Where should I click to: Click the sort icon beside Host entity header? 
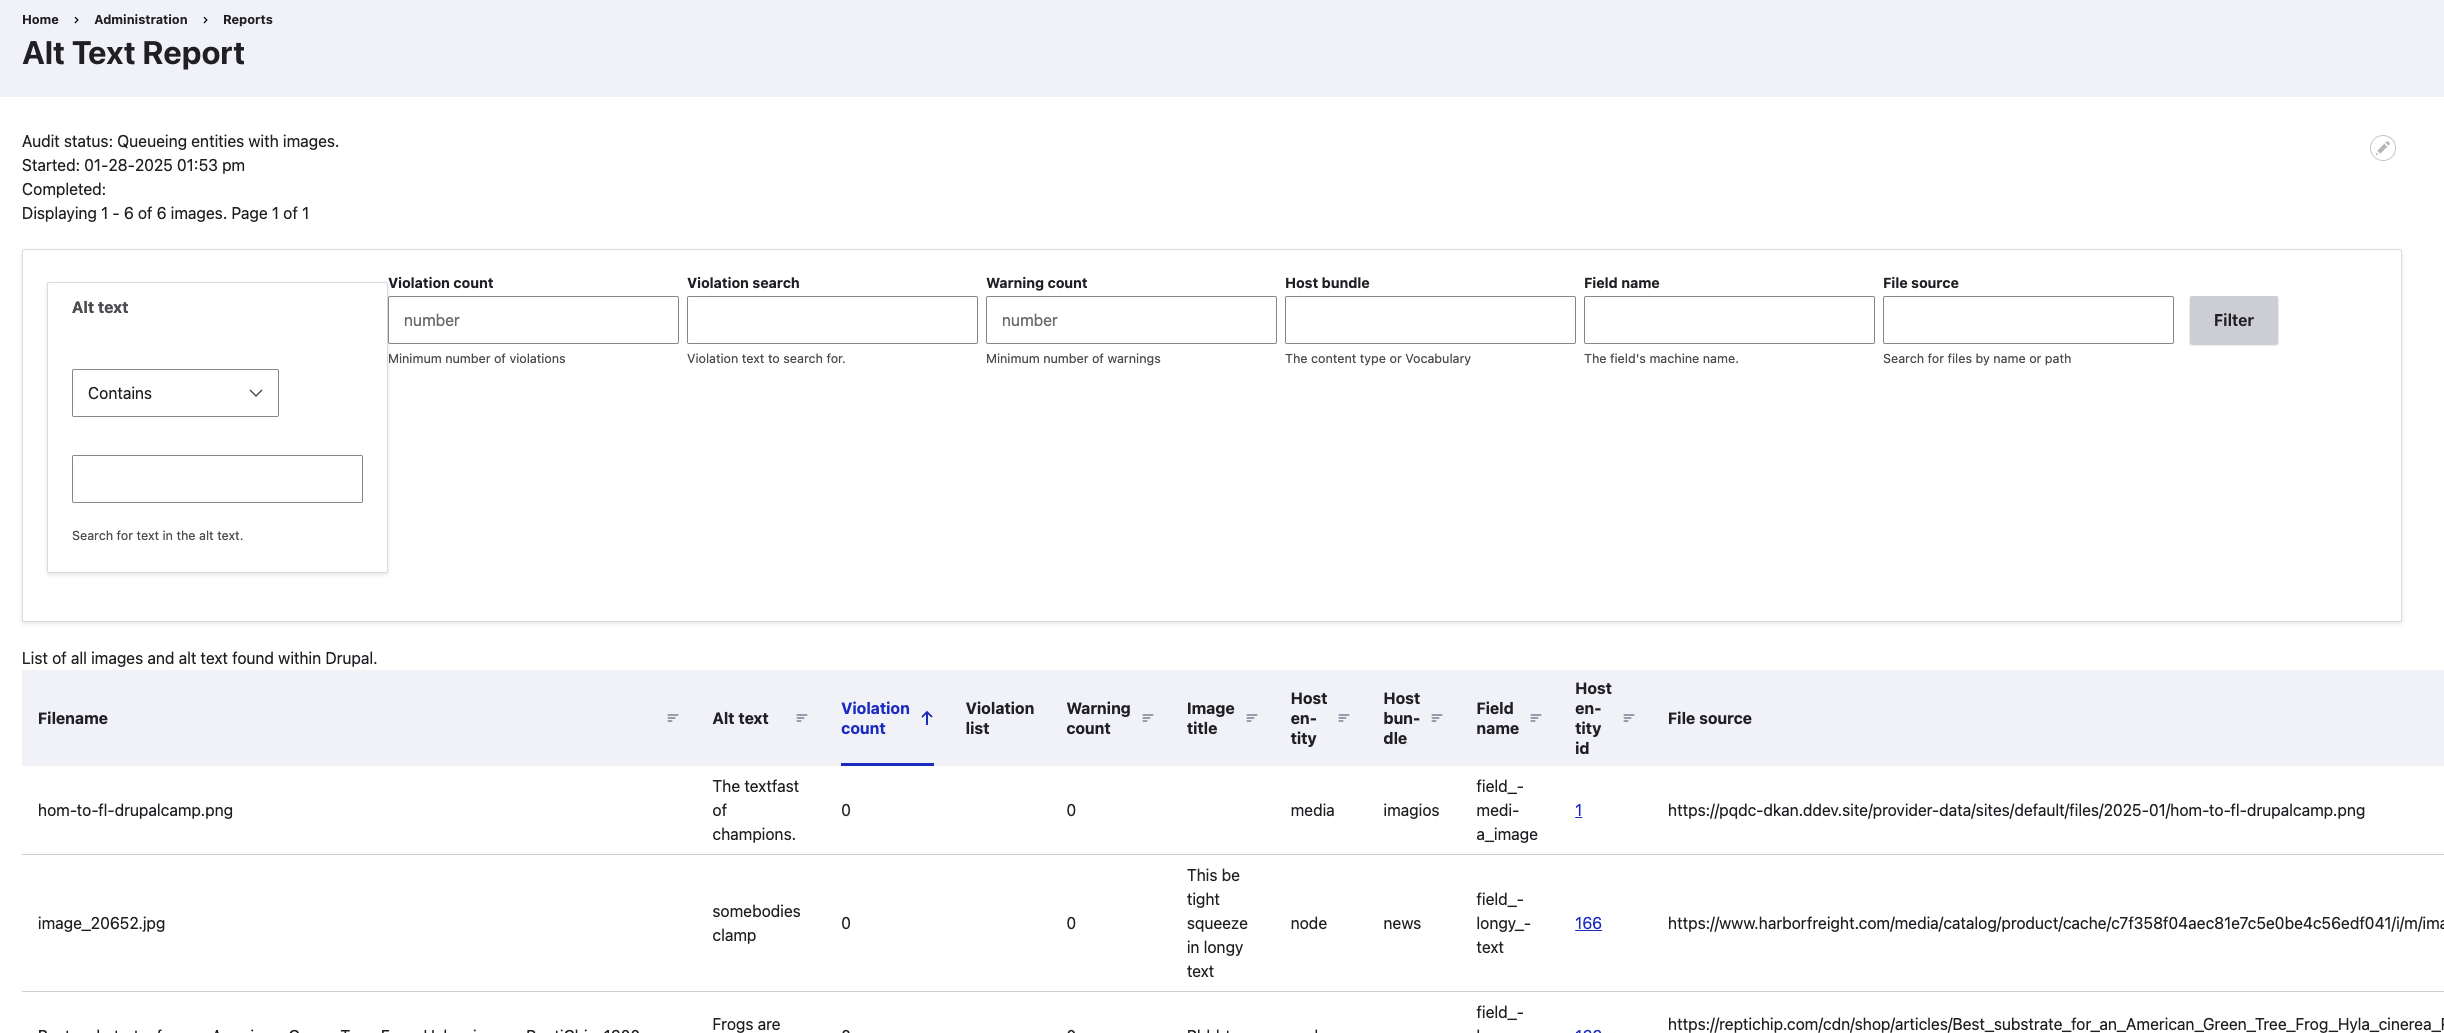click(x=1343, y=718)
